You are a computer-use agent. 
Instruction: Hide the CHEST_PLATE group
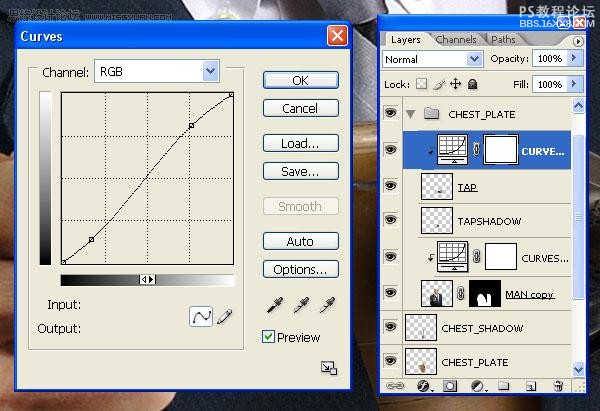391,113
